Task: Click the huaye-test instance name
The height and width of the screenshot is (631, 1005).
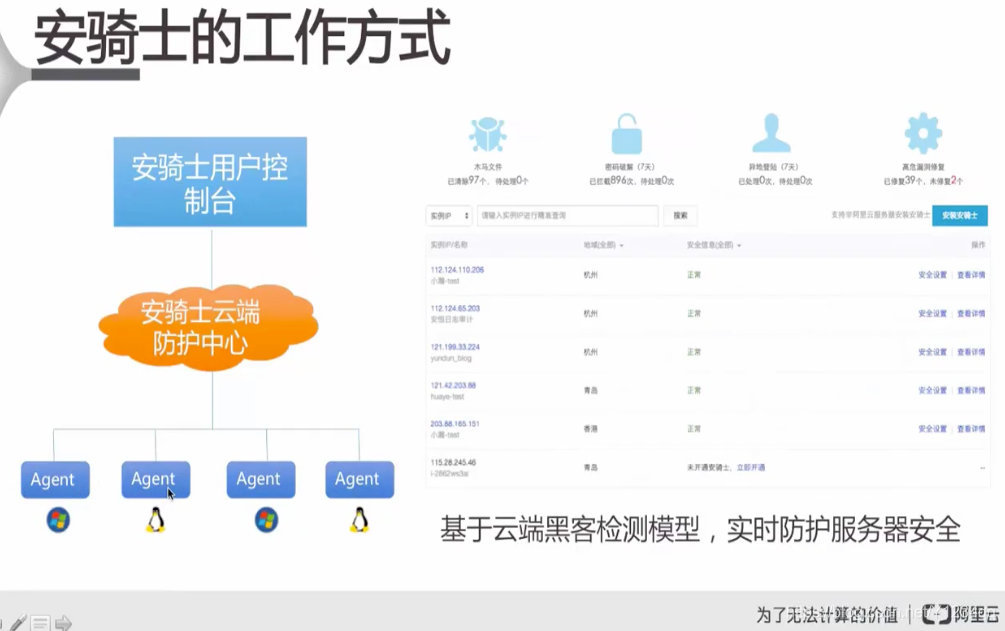Action: (447, 397)
